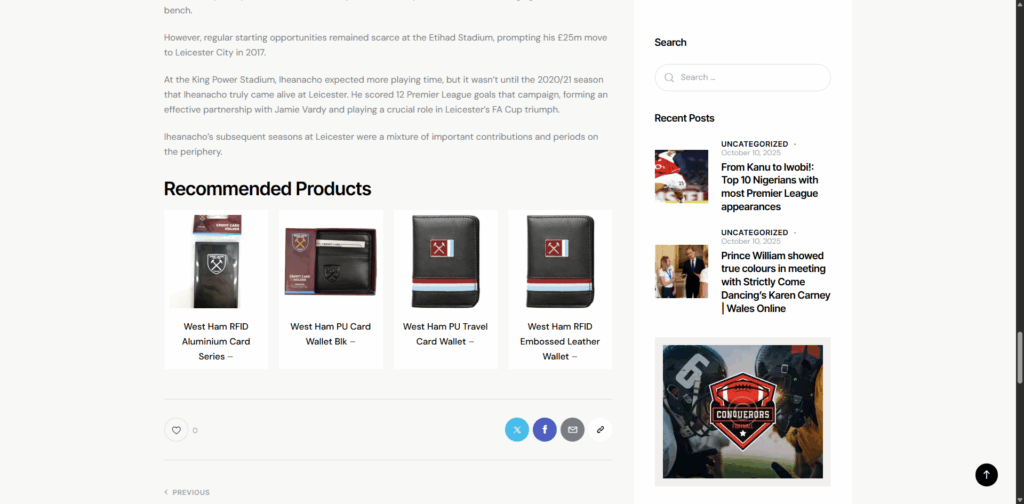This screenshot has height=504, width=1024.
Task: Open West Ham PU Travel Card Wallet image
Action: click(x=445, y=261)
